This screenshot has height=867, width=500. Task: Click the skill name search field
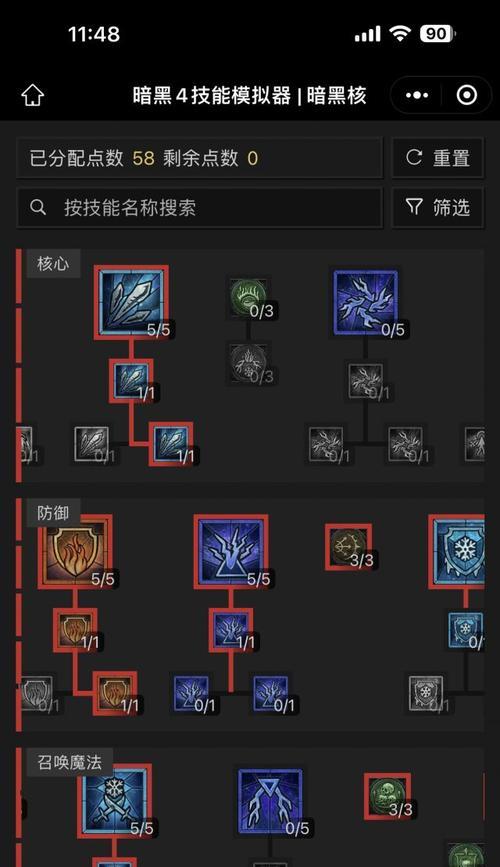(x=200, y=207)
